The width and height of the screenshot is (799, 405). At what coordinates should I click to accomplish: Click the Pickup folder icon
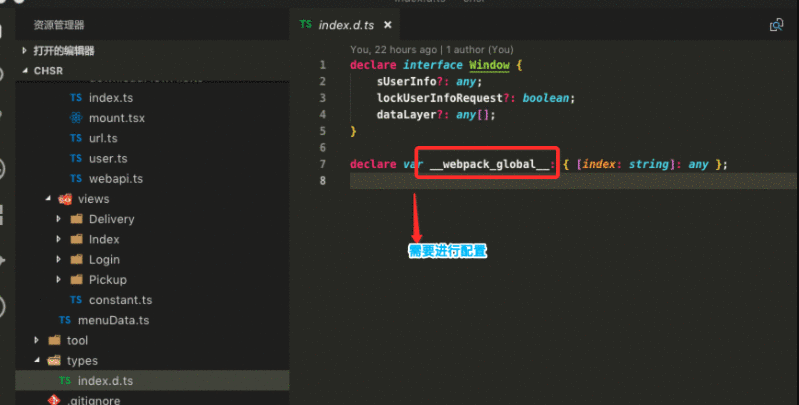[x=76, y=280]
